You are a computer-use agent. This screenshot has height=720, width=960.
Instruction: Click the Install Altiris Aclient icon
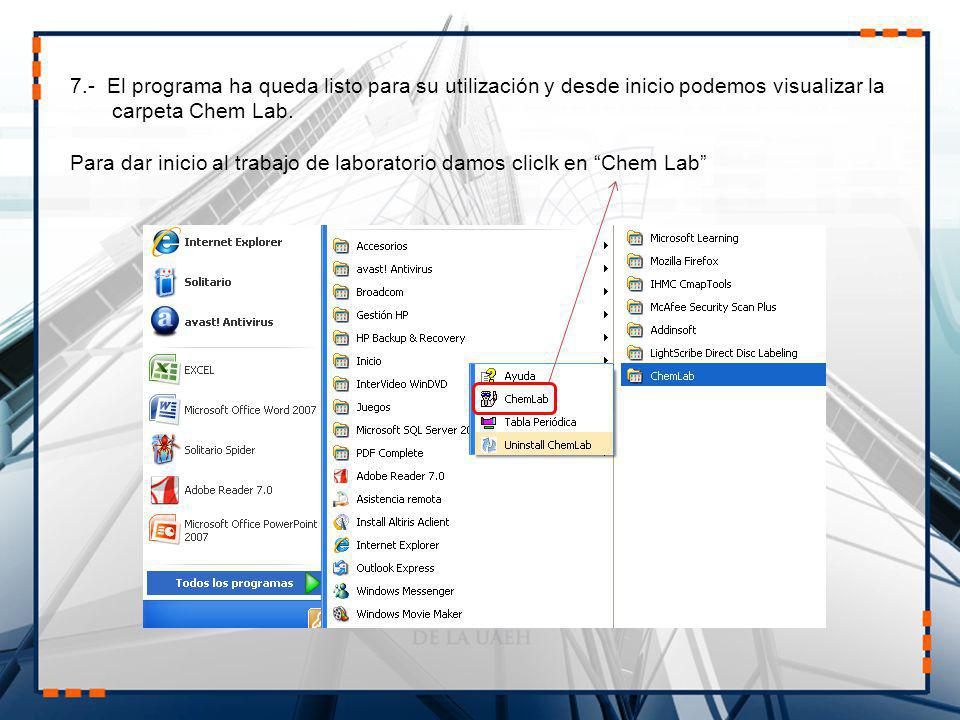(341, 522)
